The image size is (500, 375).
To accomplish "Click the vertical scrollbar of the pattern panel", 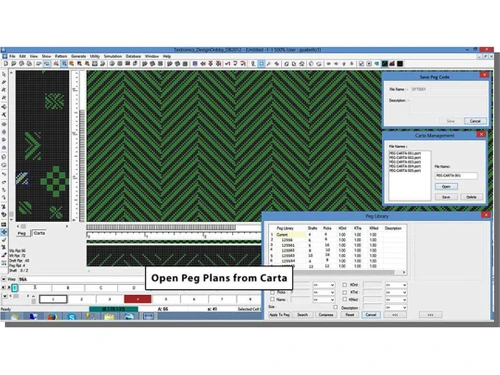I will click(x=11, y=145).
